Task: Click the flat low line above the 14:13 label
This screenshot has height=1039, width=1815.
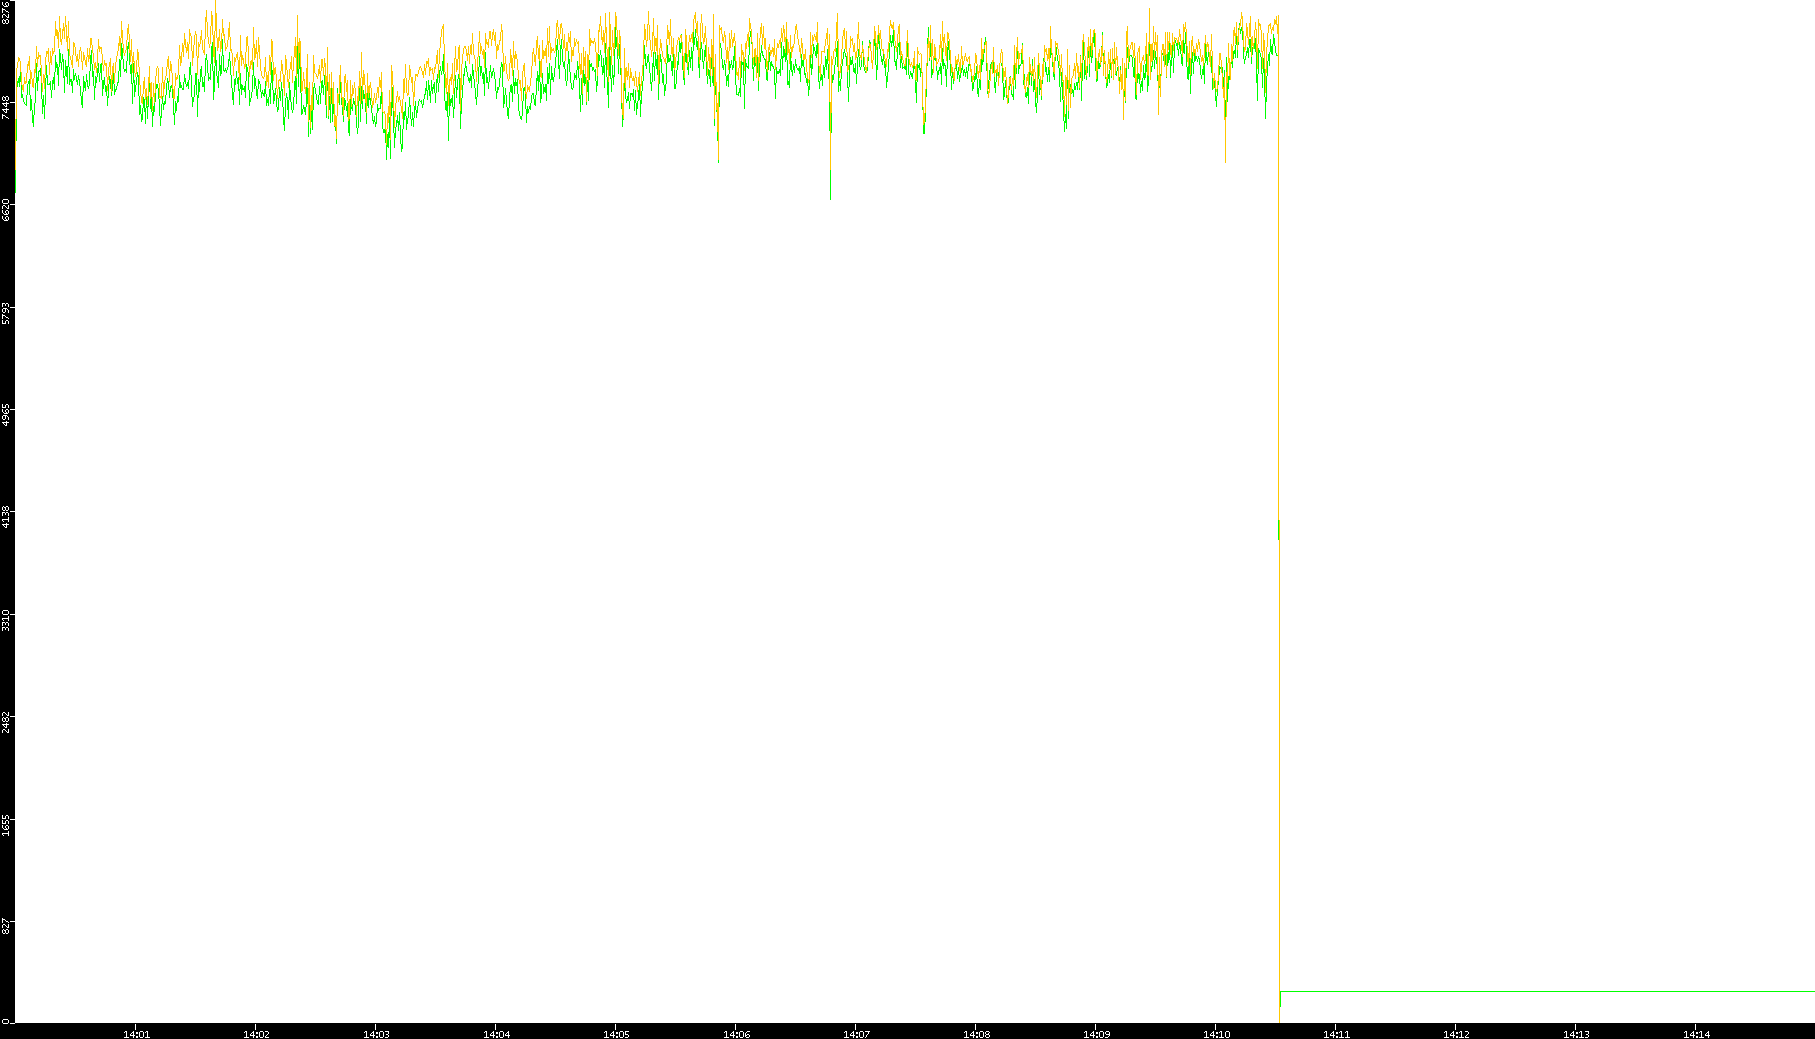Action: coord(1576,991)
